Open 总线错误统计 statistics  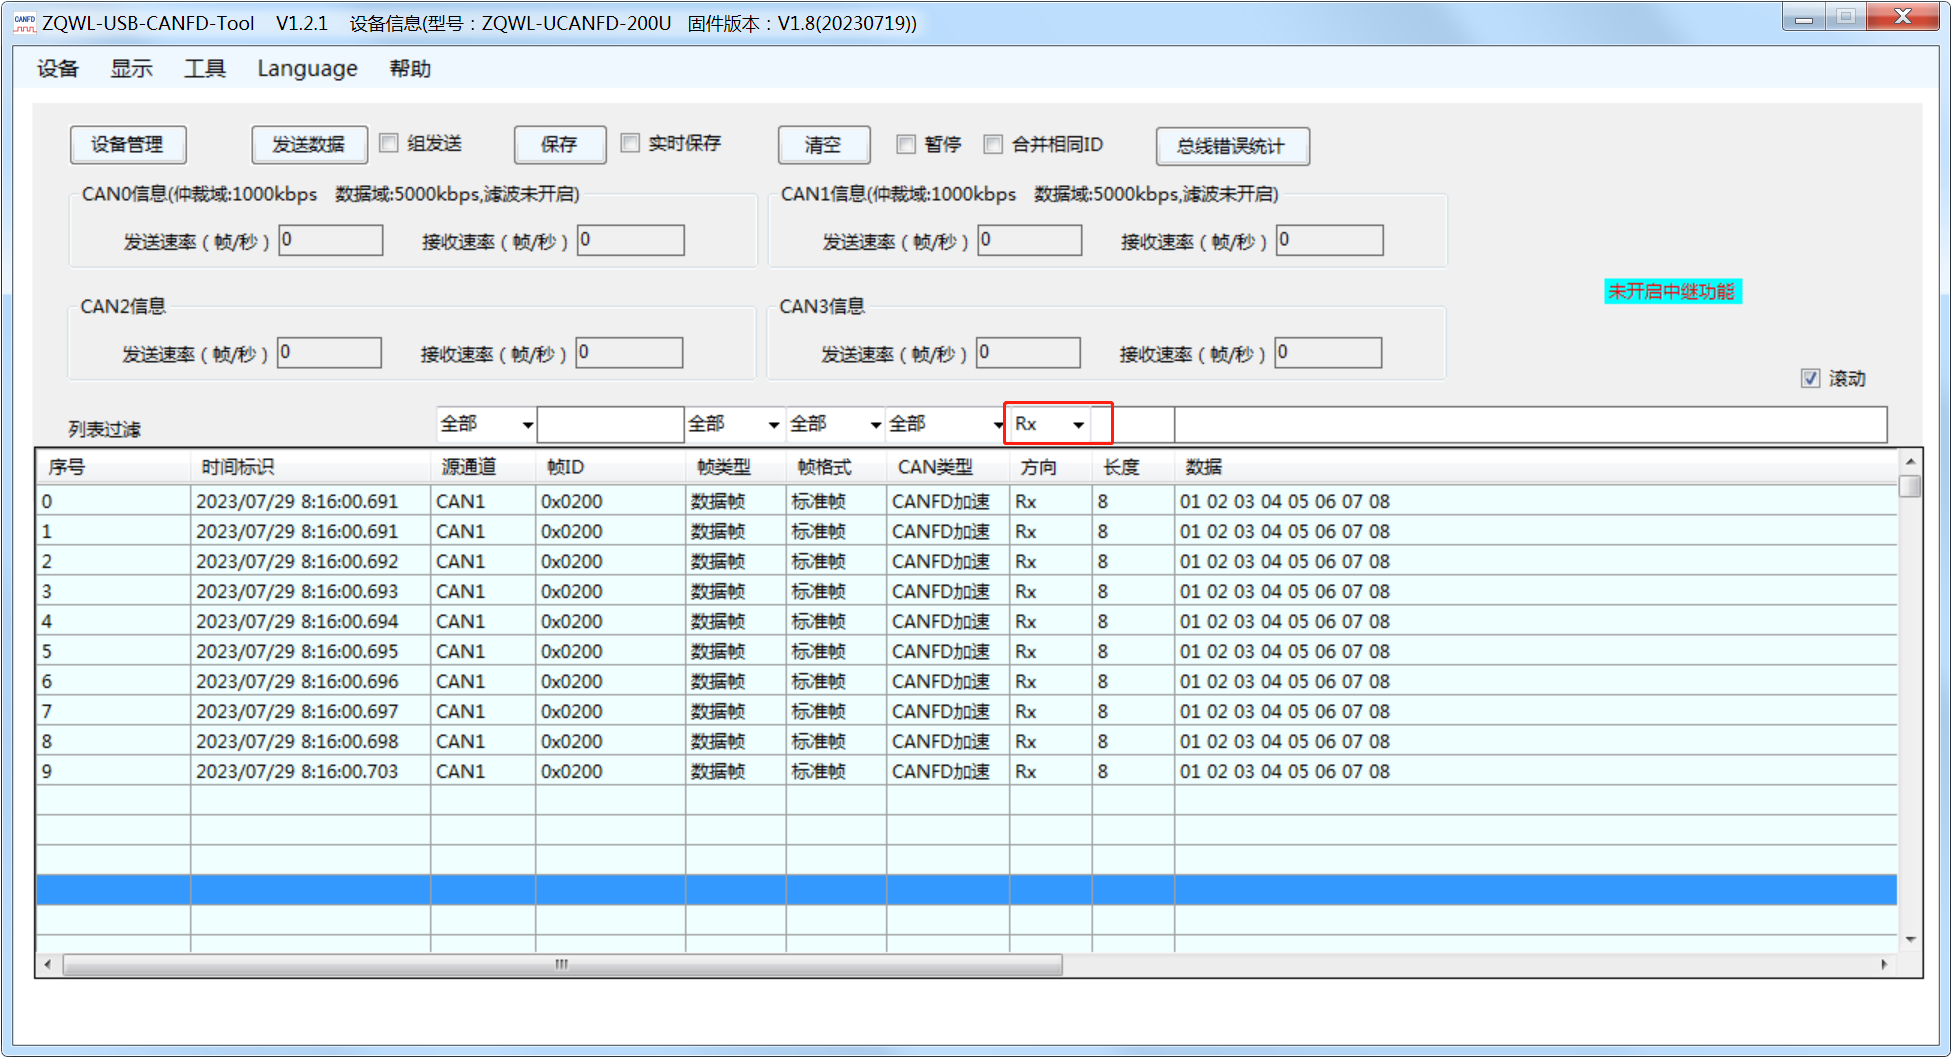coord(1232,146)
